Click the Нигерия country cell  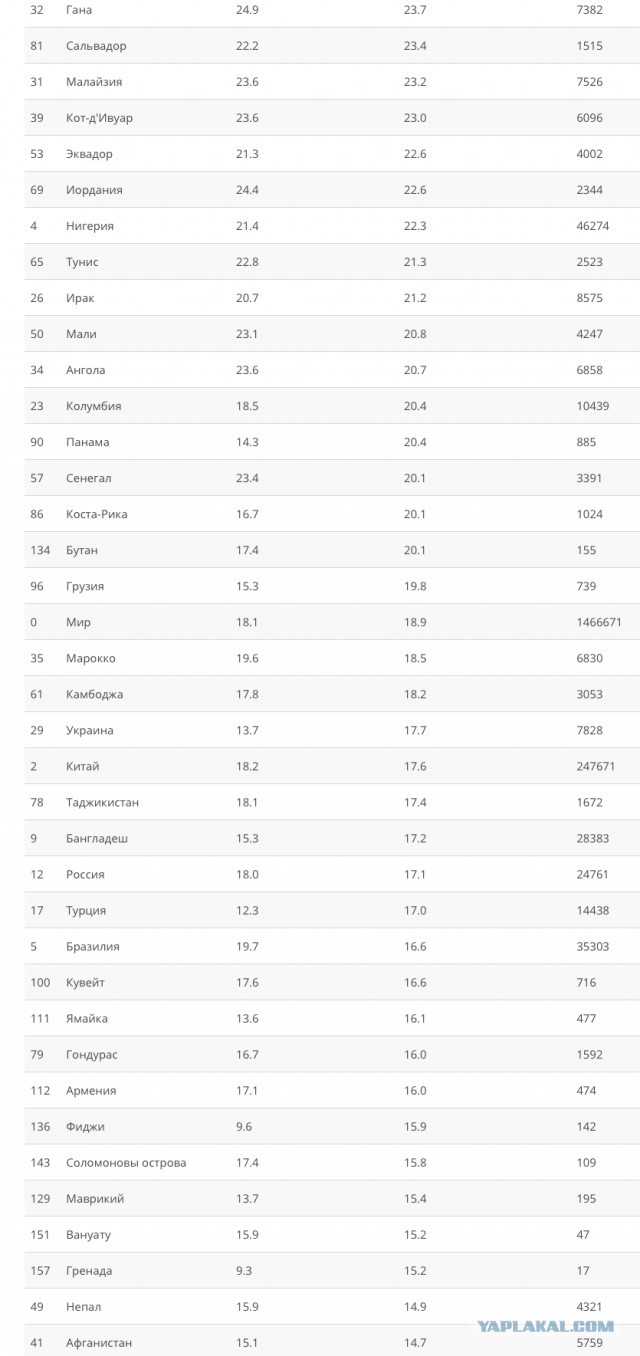[x=90, y=226]
